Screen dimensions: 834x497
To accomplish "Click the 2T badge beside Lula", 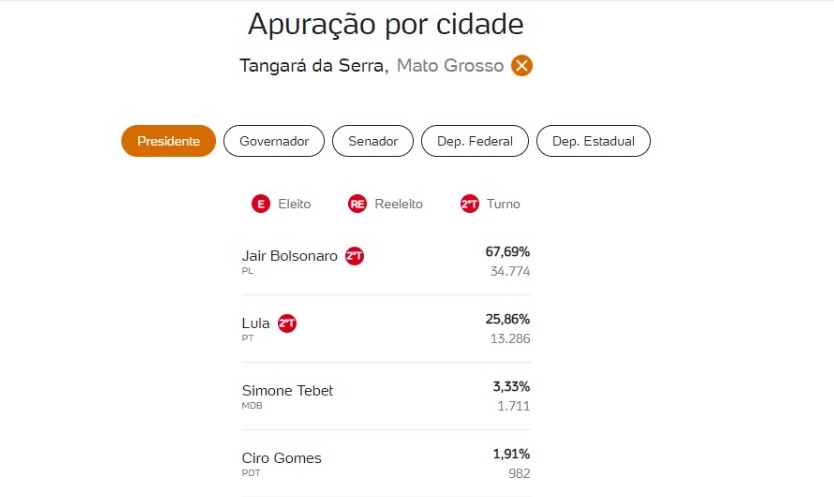I will tap(287, 323).
